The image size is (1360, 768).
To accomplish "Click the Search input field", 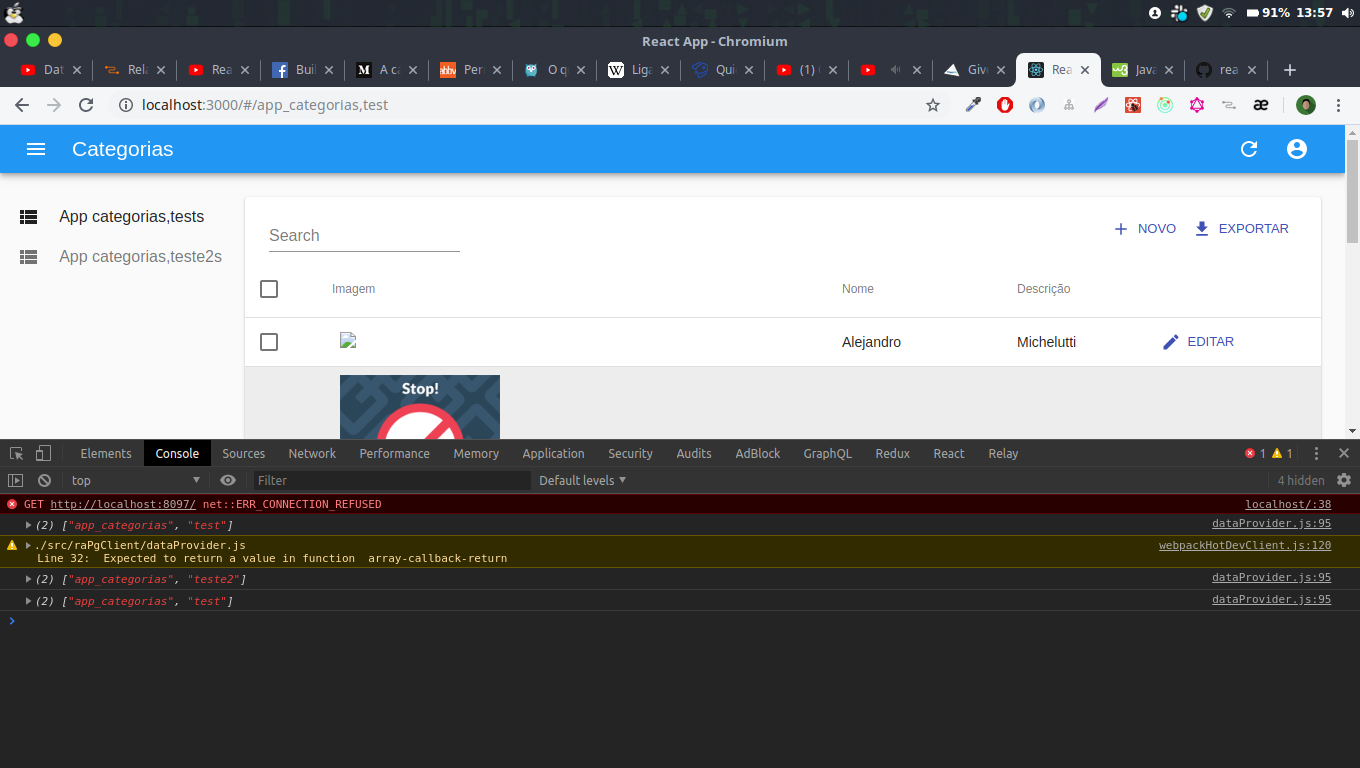I will [364, 236].
